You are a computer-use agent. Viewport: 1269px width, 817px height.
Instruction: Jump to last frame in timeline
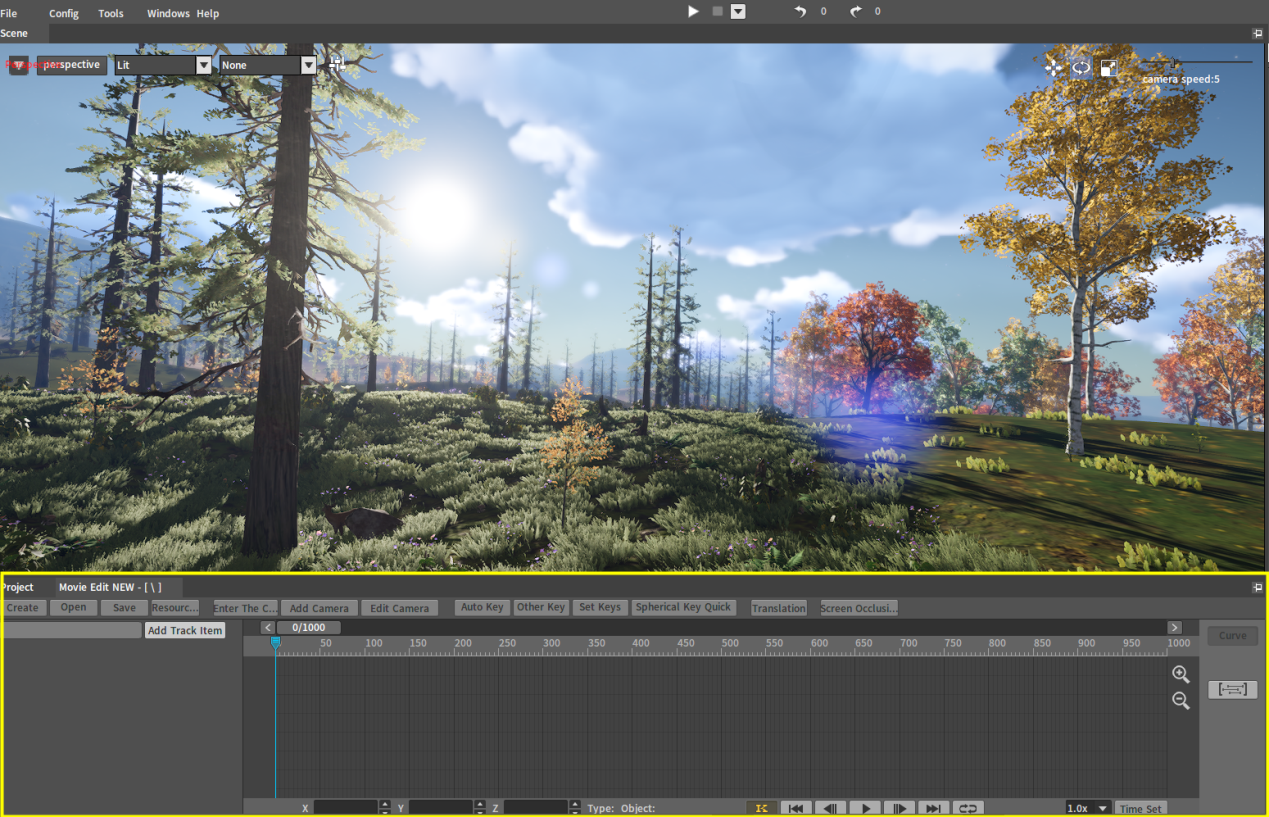click(932, 808)
